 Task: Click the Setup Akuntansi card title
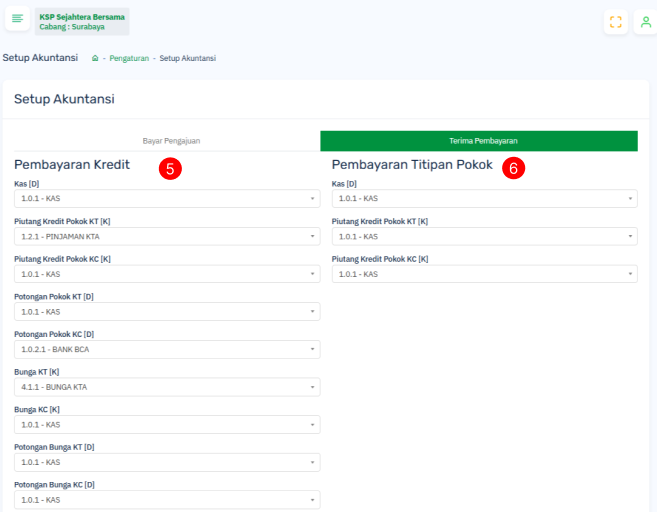[64, 99]
